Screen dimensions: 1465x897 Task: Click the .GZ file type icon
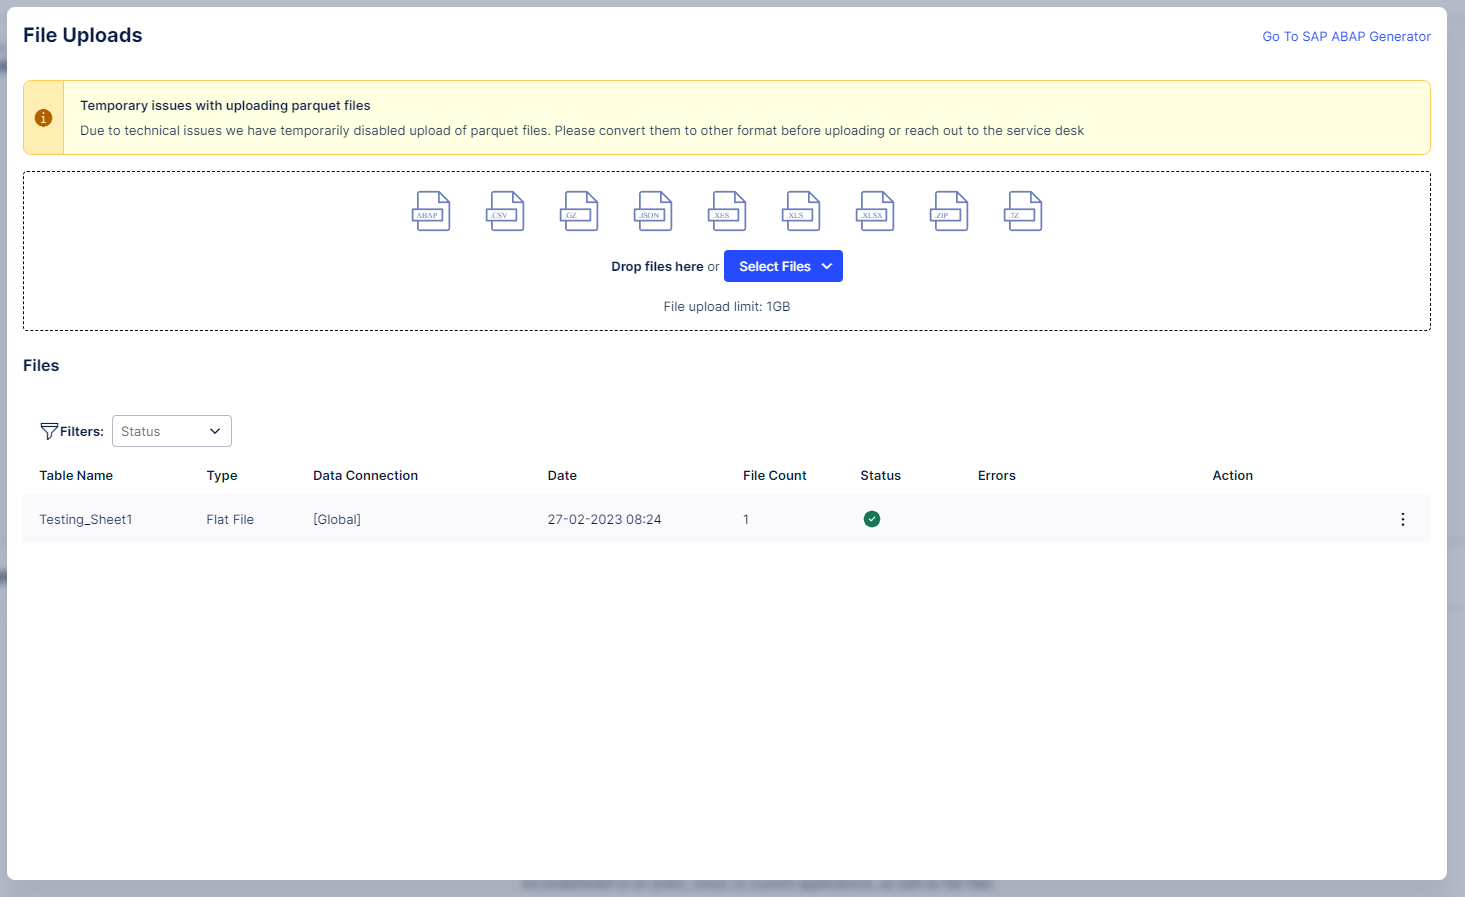(579, 211)
